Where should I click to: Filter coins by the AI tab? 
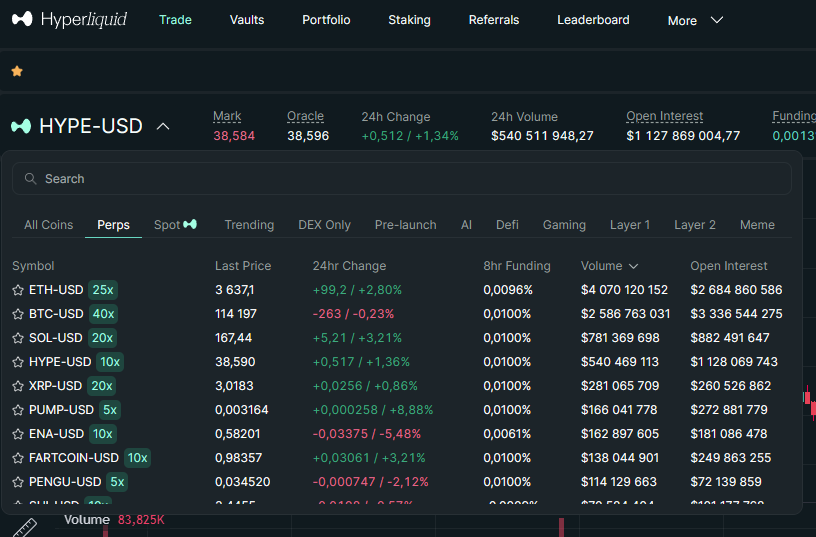tap(466, 225)
